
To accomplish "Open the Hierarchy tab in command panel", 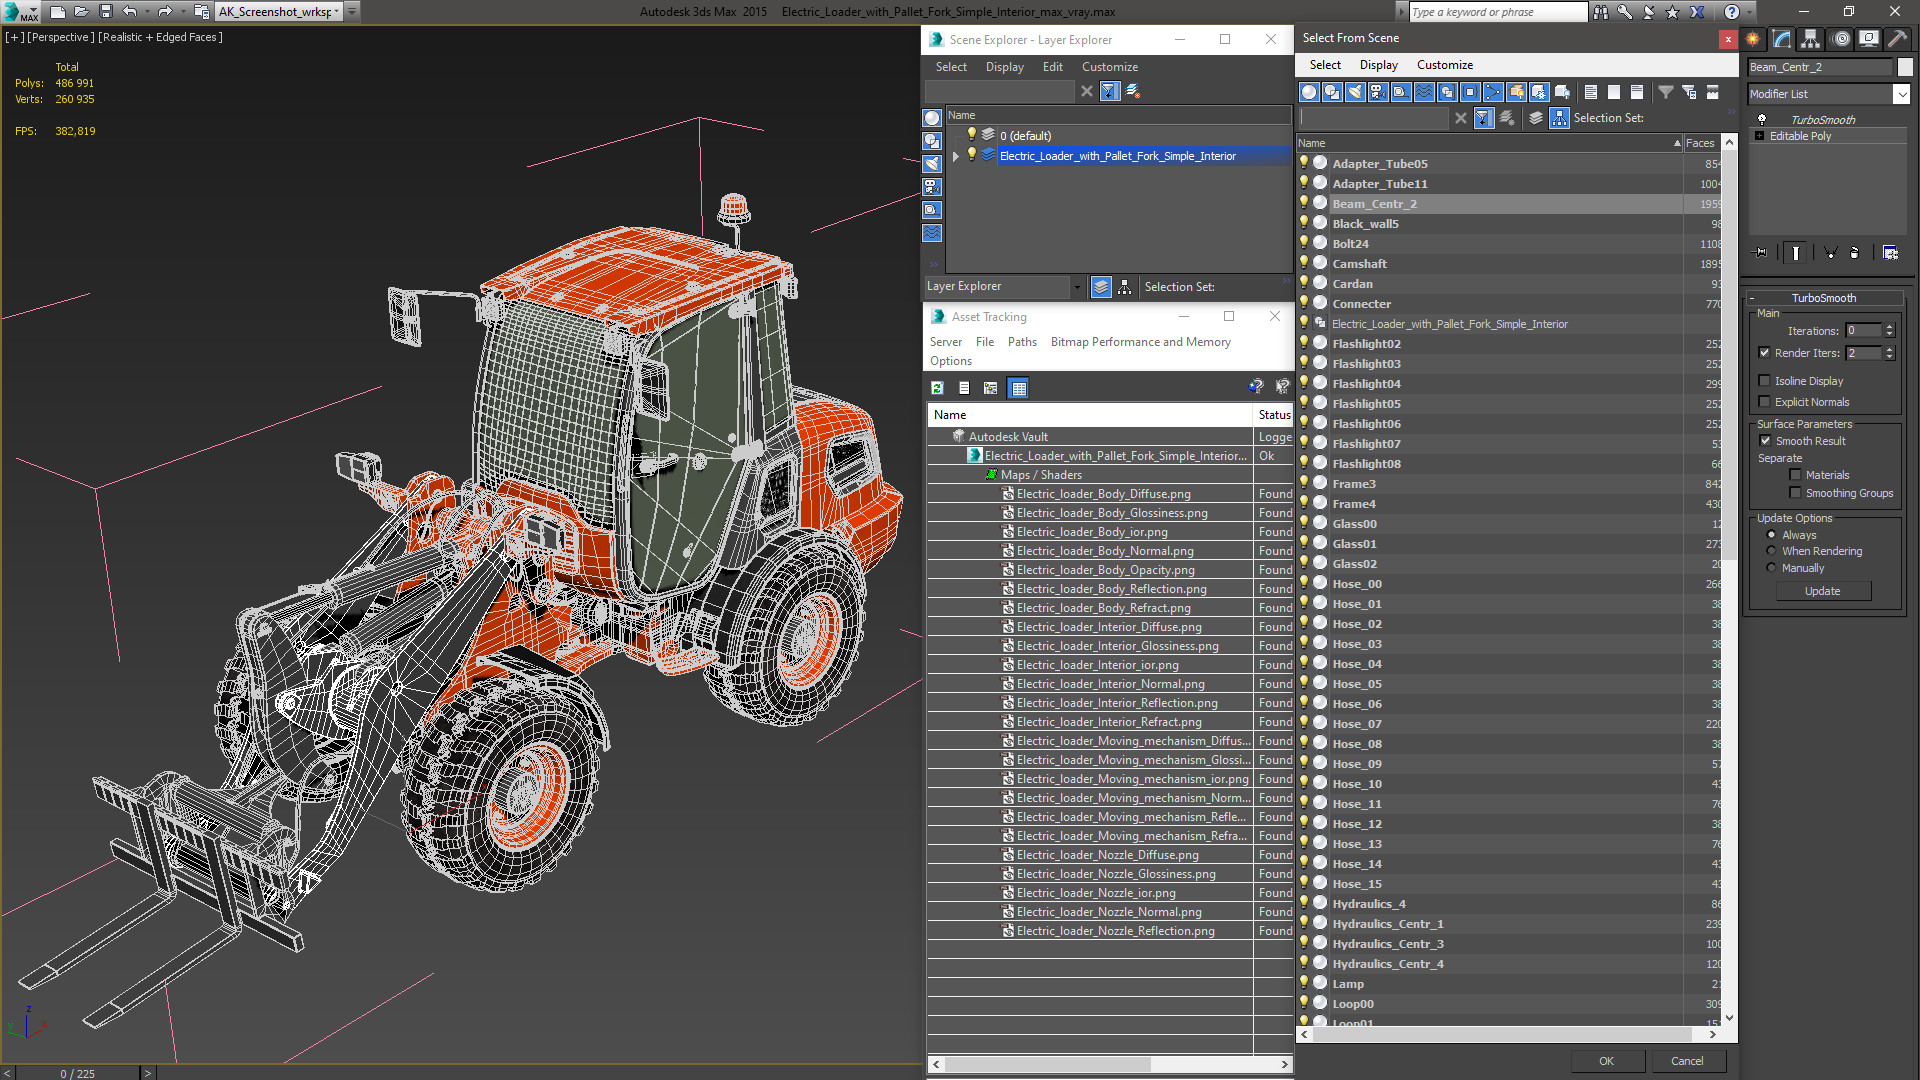I will click(1811, 39).
